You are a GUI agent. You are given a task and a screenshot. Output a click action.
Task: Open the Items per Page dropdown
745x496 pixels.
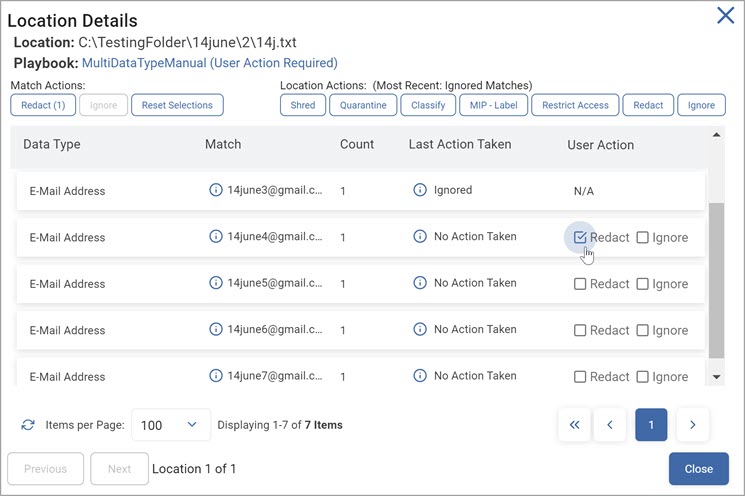point(170,425)
